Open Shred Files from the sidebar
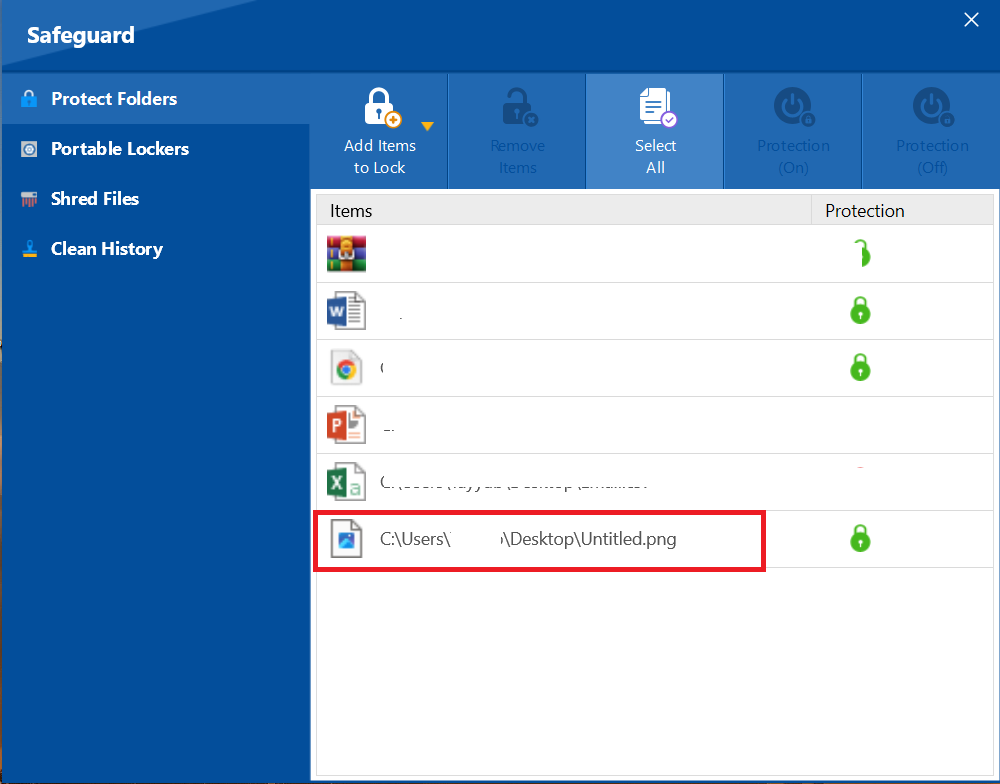Viewport: 1000px width, 784px height. point(95,199)
